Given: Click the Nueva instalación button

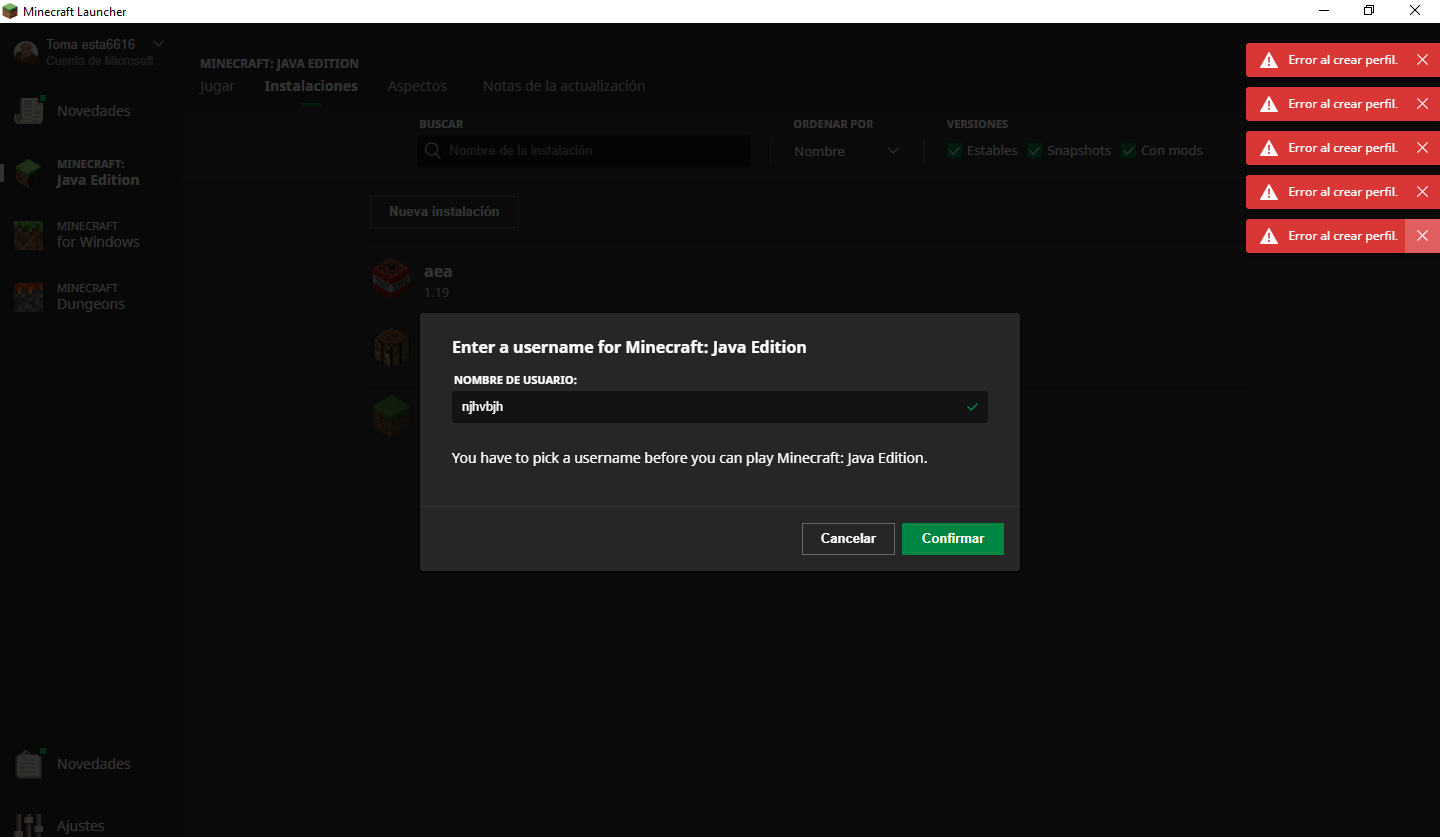Looking at the screenshot, I should tap(444, 212).
